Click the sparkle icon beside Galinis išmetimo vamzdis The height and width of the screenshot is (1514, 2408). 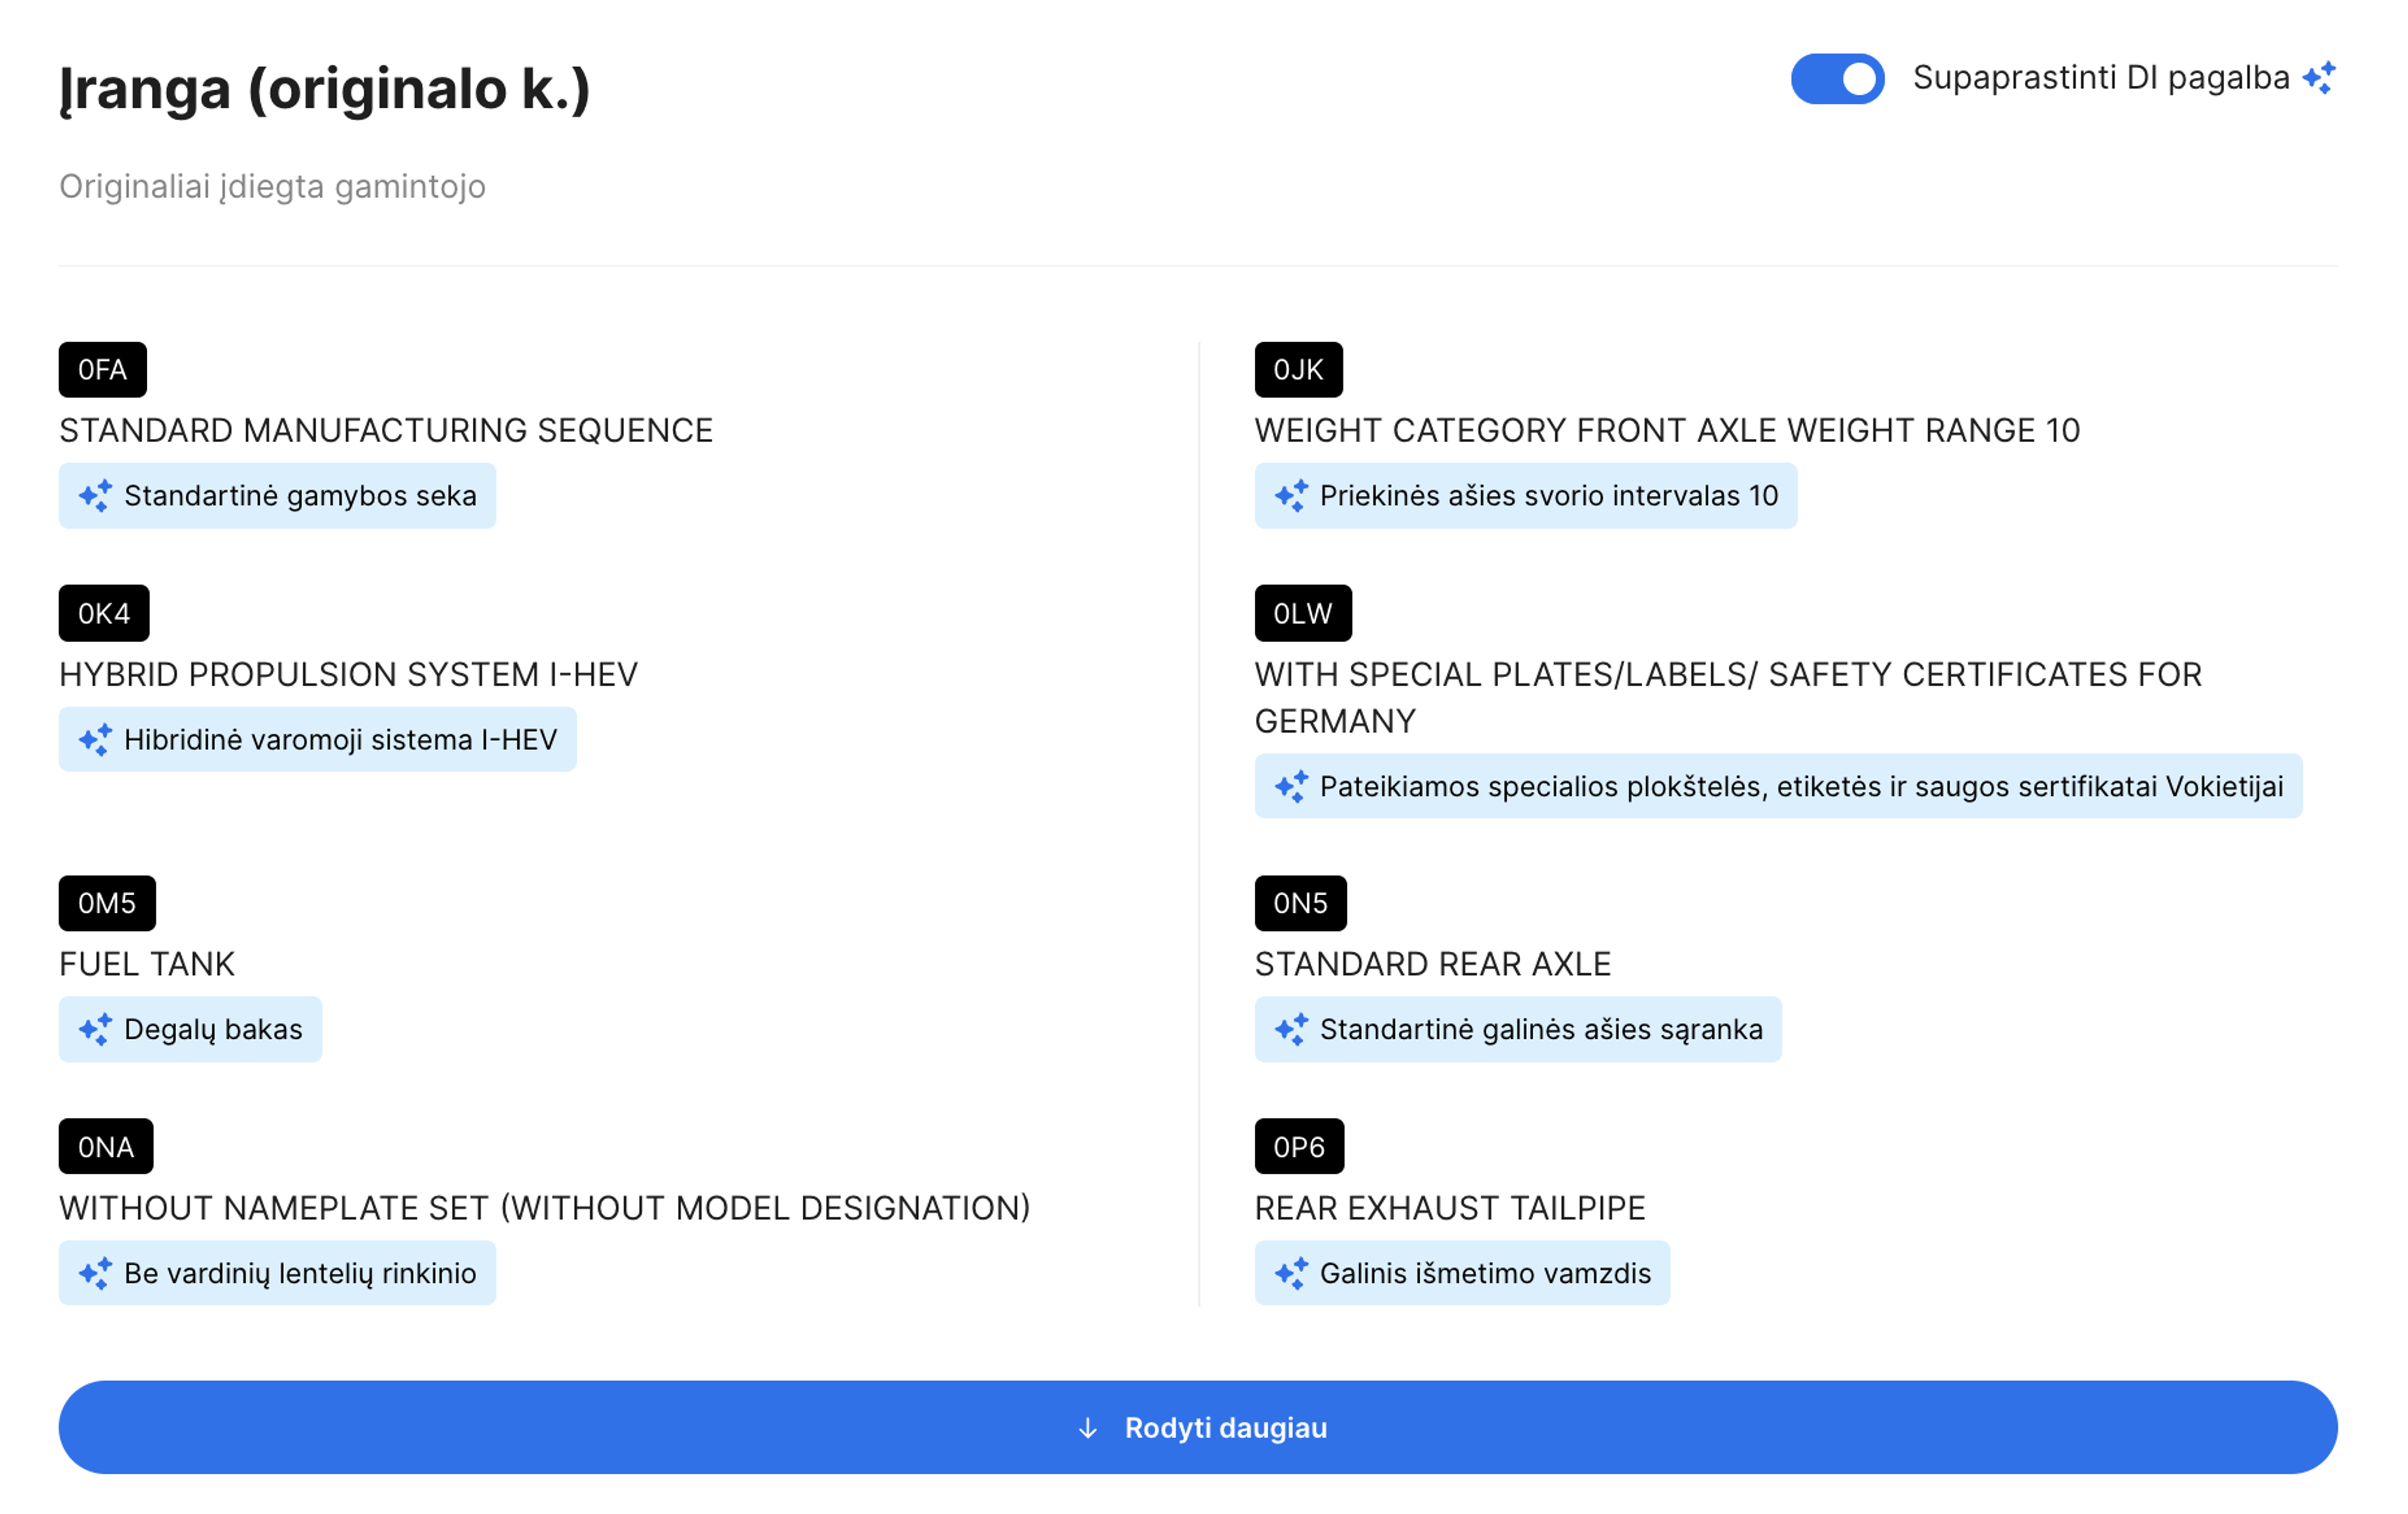pos(1291,1273)
